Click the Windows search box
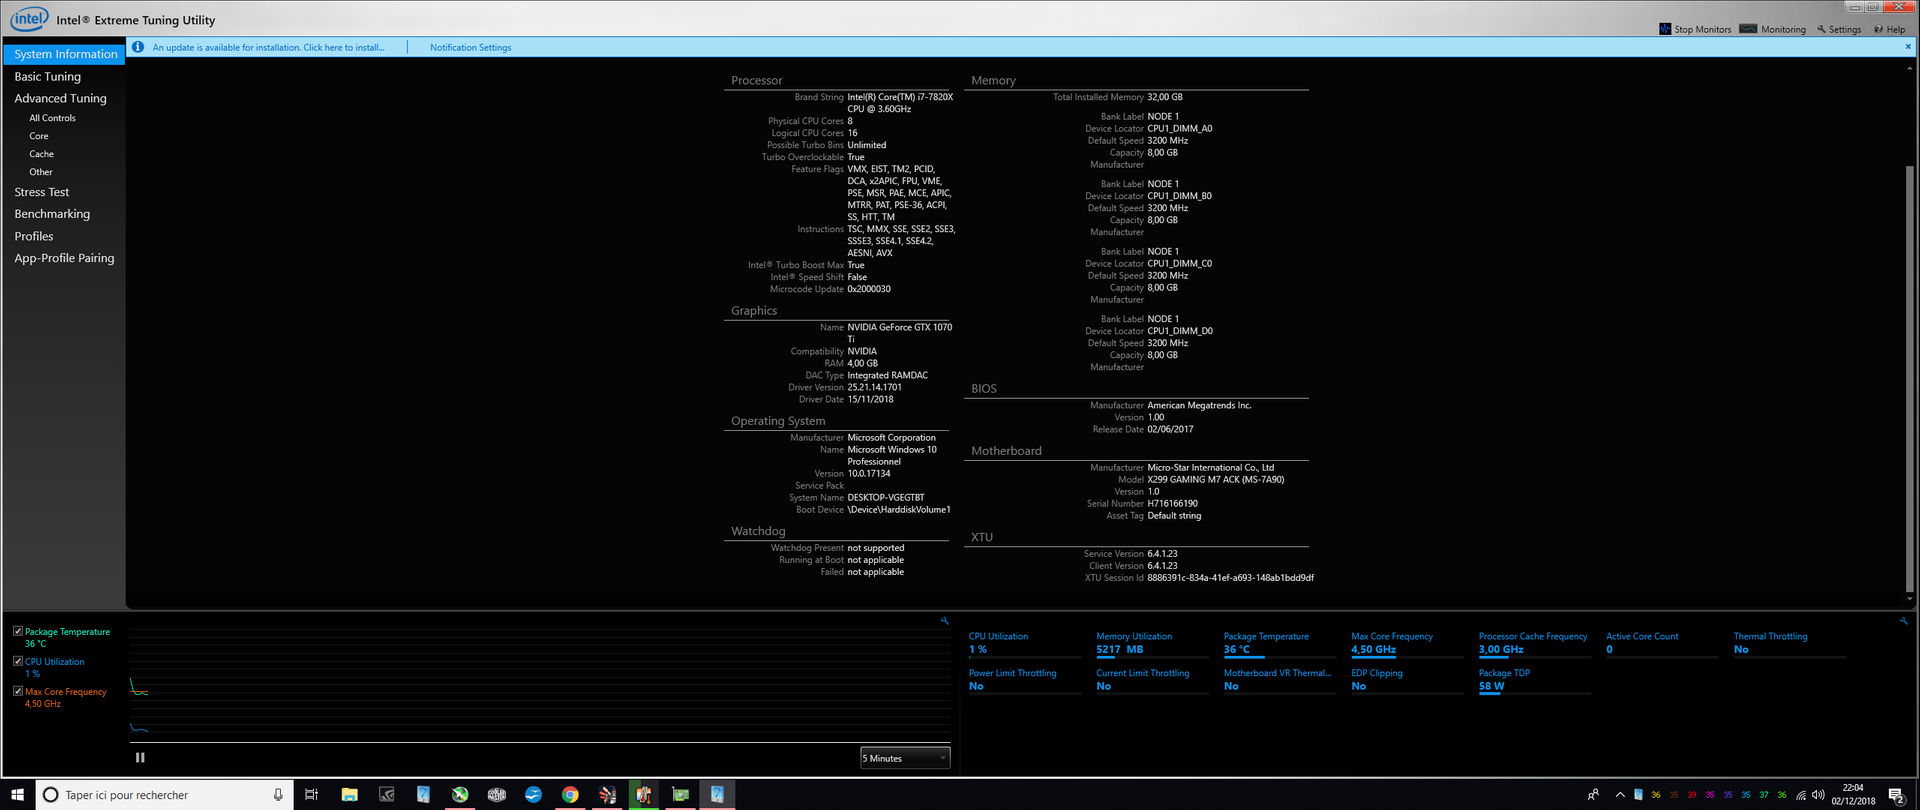Screen dimensions: 1920x810 point(165,795)
